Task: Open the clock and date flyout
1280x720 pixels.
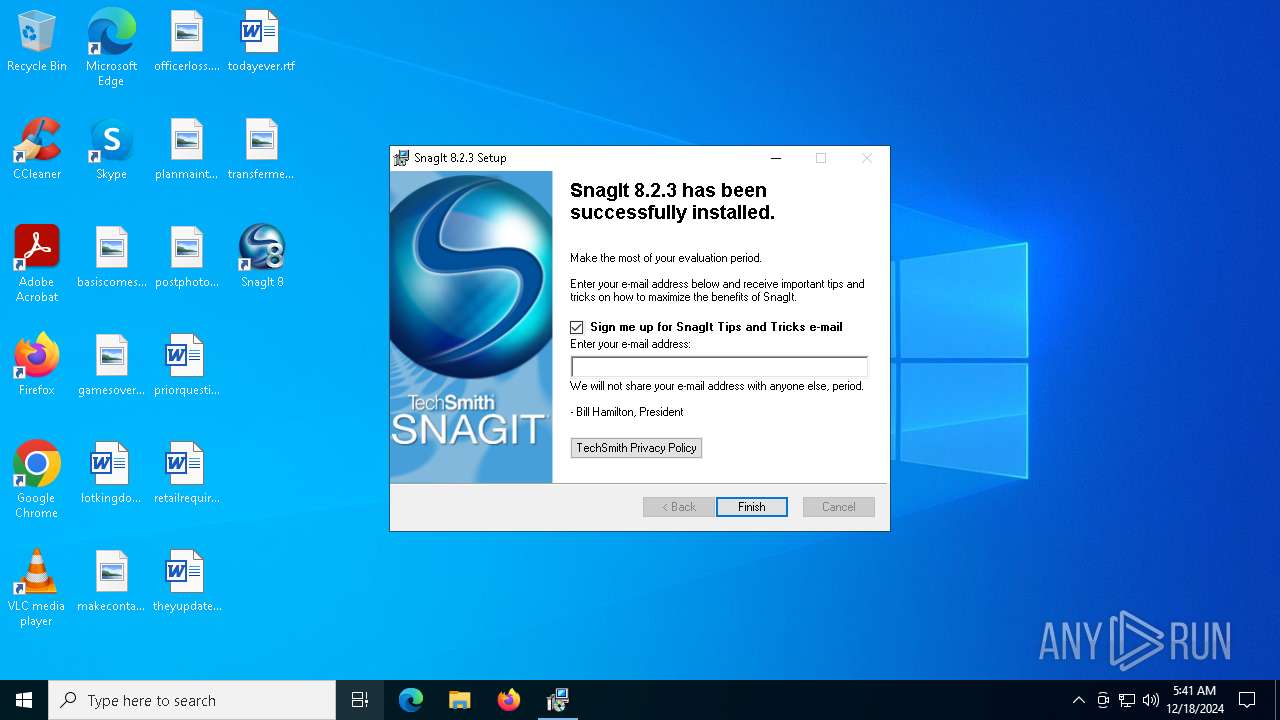Action: (1195, 700)
